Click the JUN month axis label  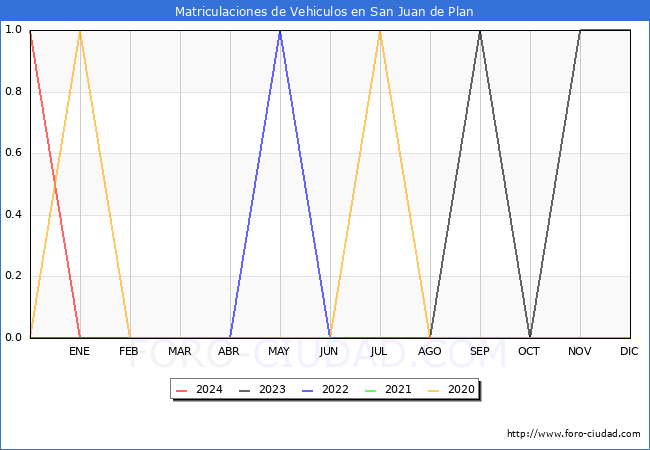(x=329, y=351)
